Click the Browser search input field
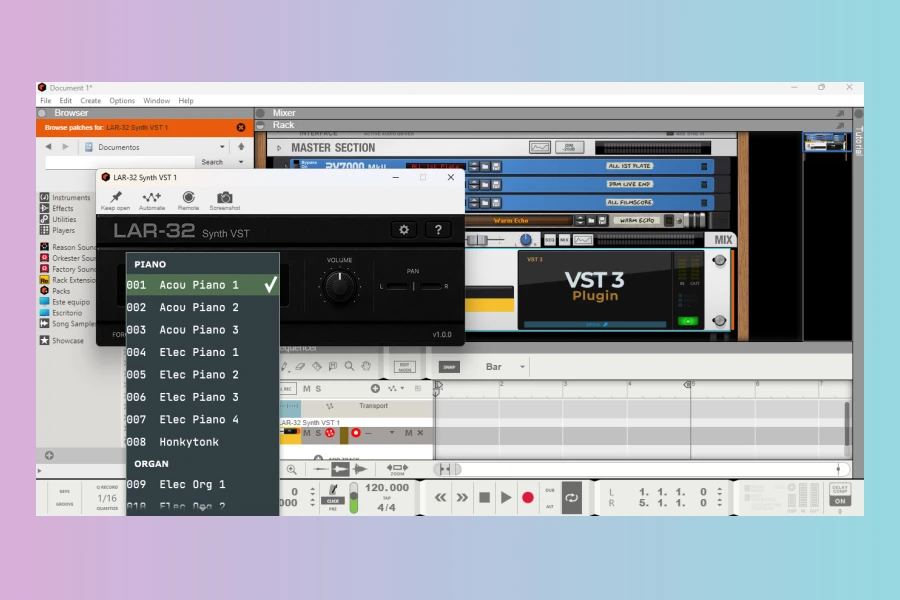900x600 pixels. pos(119,162)
